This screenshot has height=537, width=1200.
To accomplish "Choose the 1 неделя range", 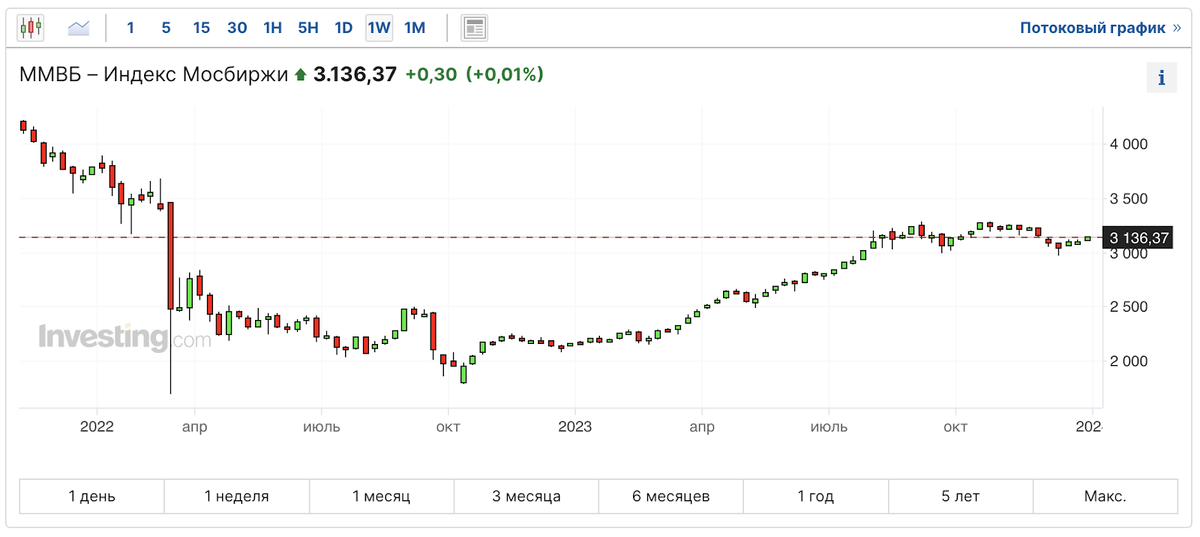I will point(237,496).
